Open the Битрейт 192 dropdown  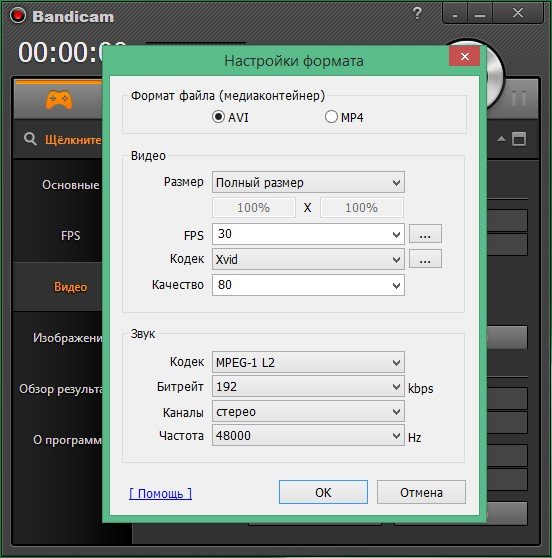click(x=308, y=386)
